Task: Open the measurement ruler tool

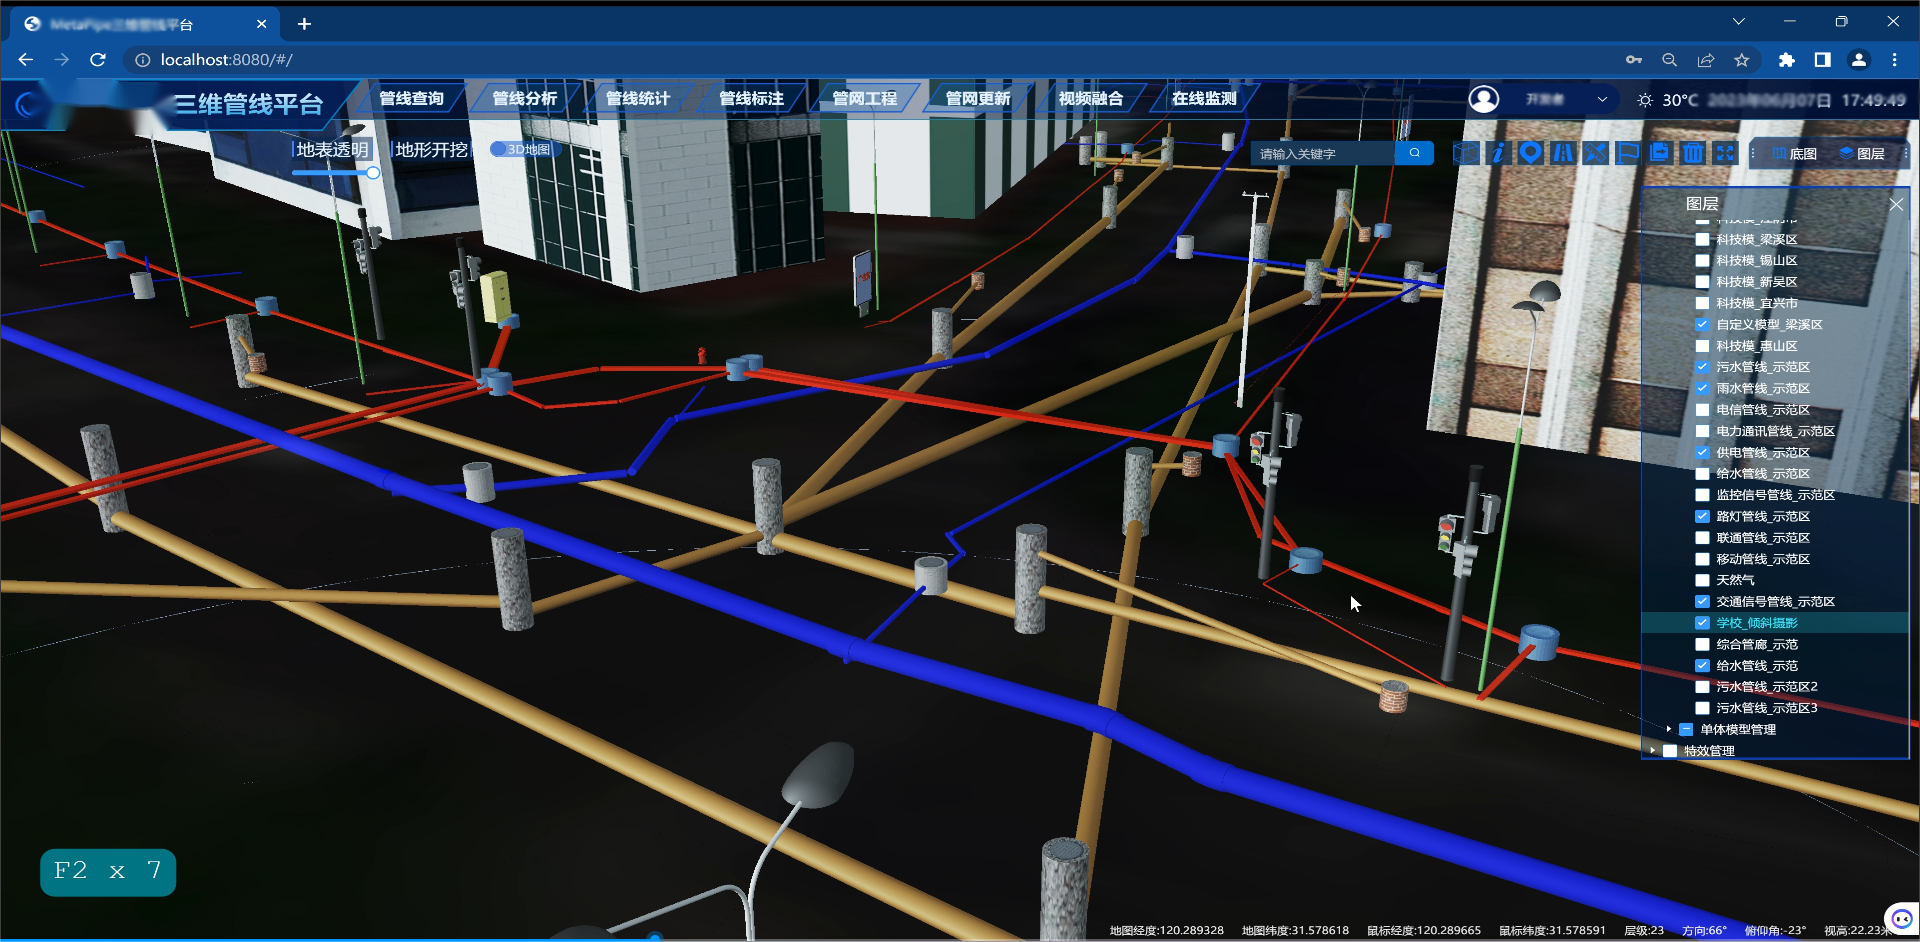Action: pyautogui.click(x=1596, y=153)
